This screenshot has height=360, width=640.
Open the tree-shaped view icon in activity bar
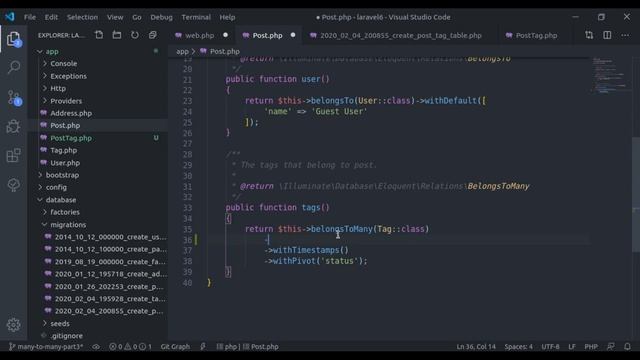tap(13, 185)
